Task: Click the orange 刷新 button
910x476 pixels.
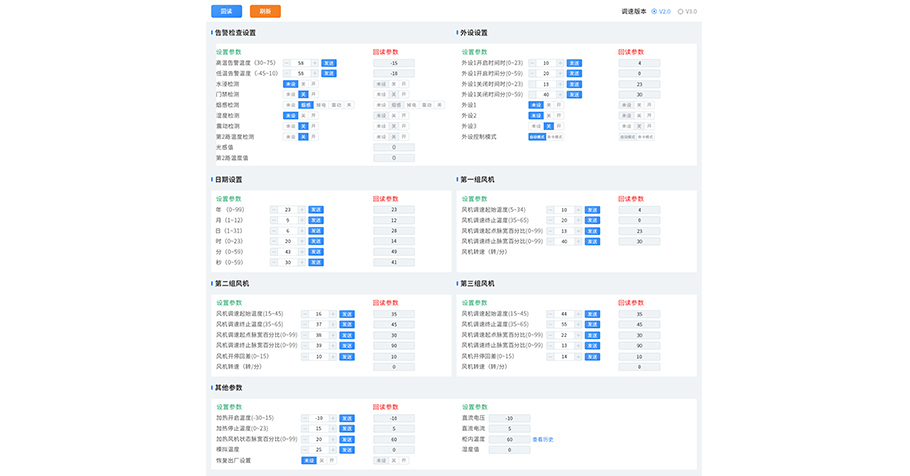Action: (x=265, y=11)
